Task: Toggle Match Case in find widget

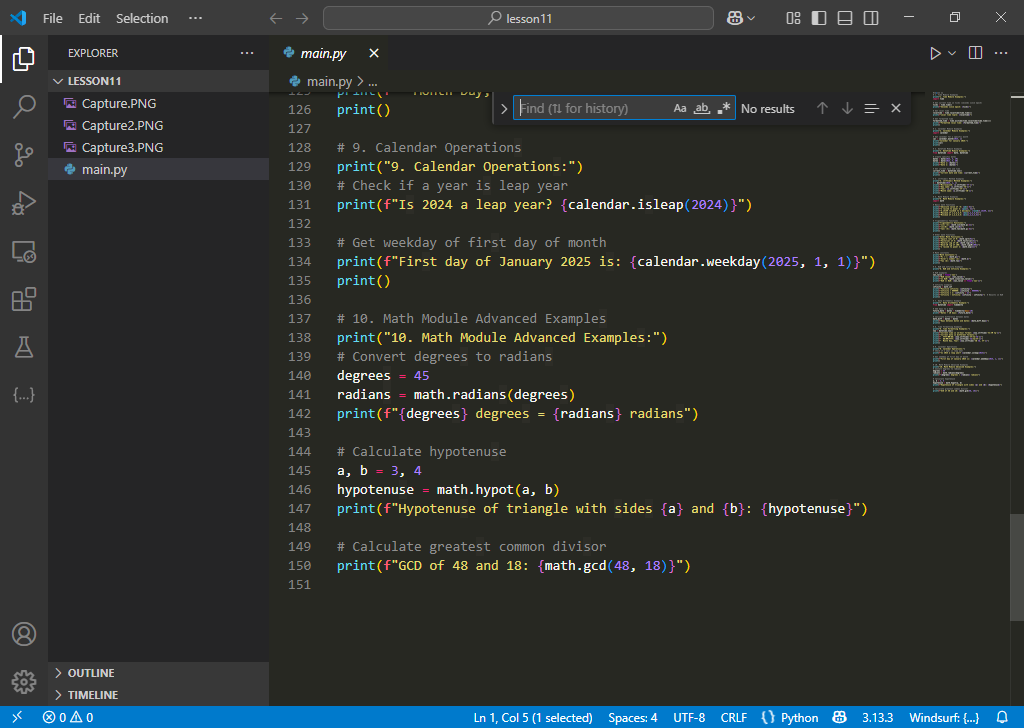Action: pos(680,108)
